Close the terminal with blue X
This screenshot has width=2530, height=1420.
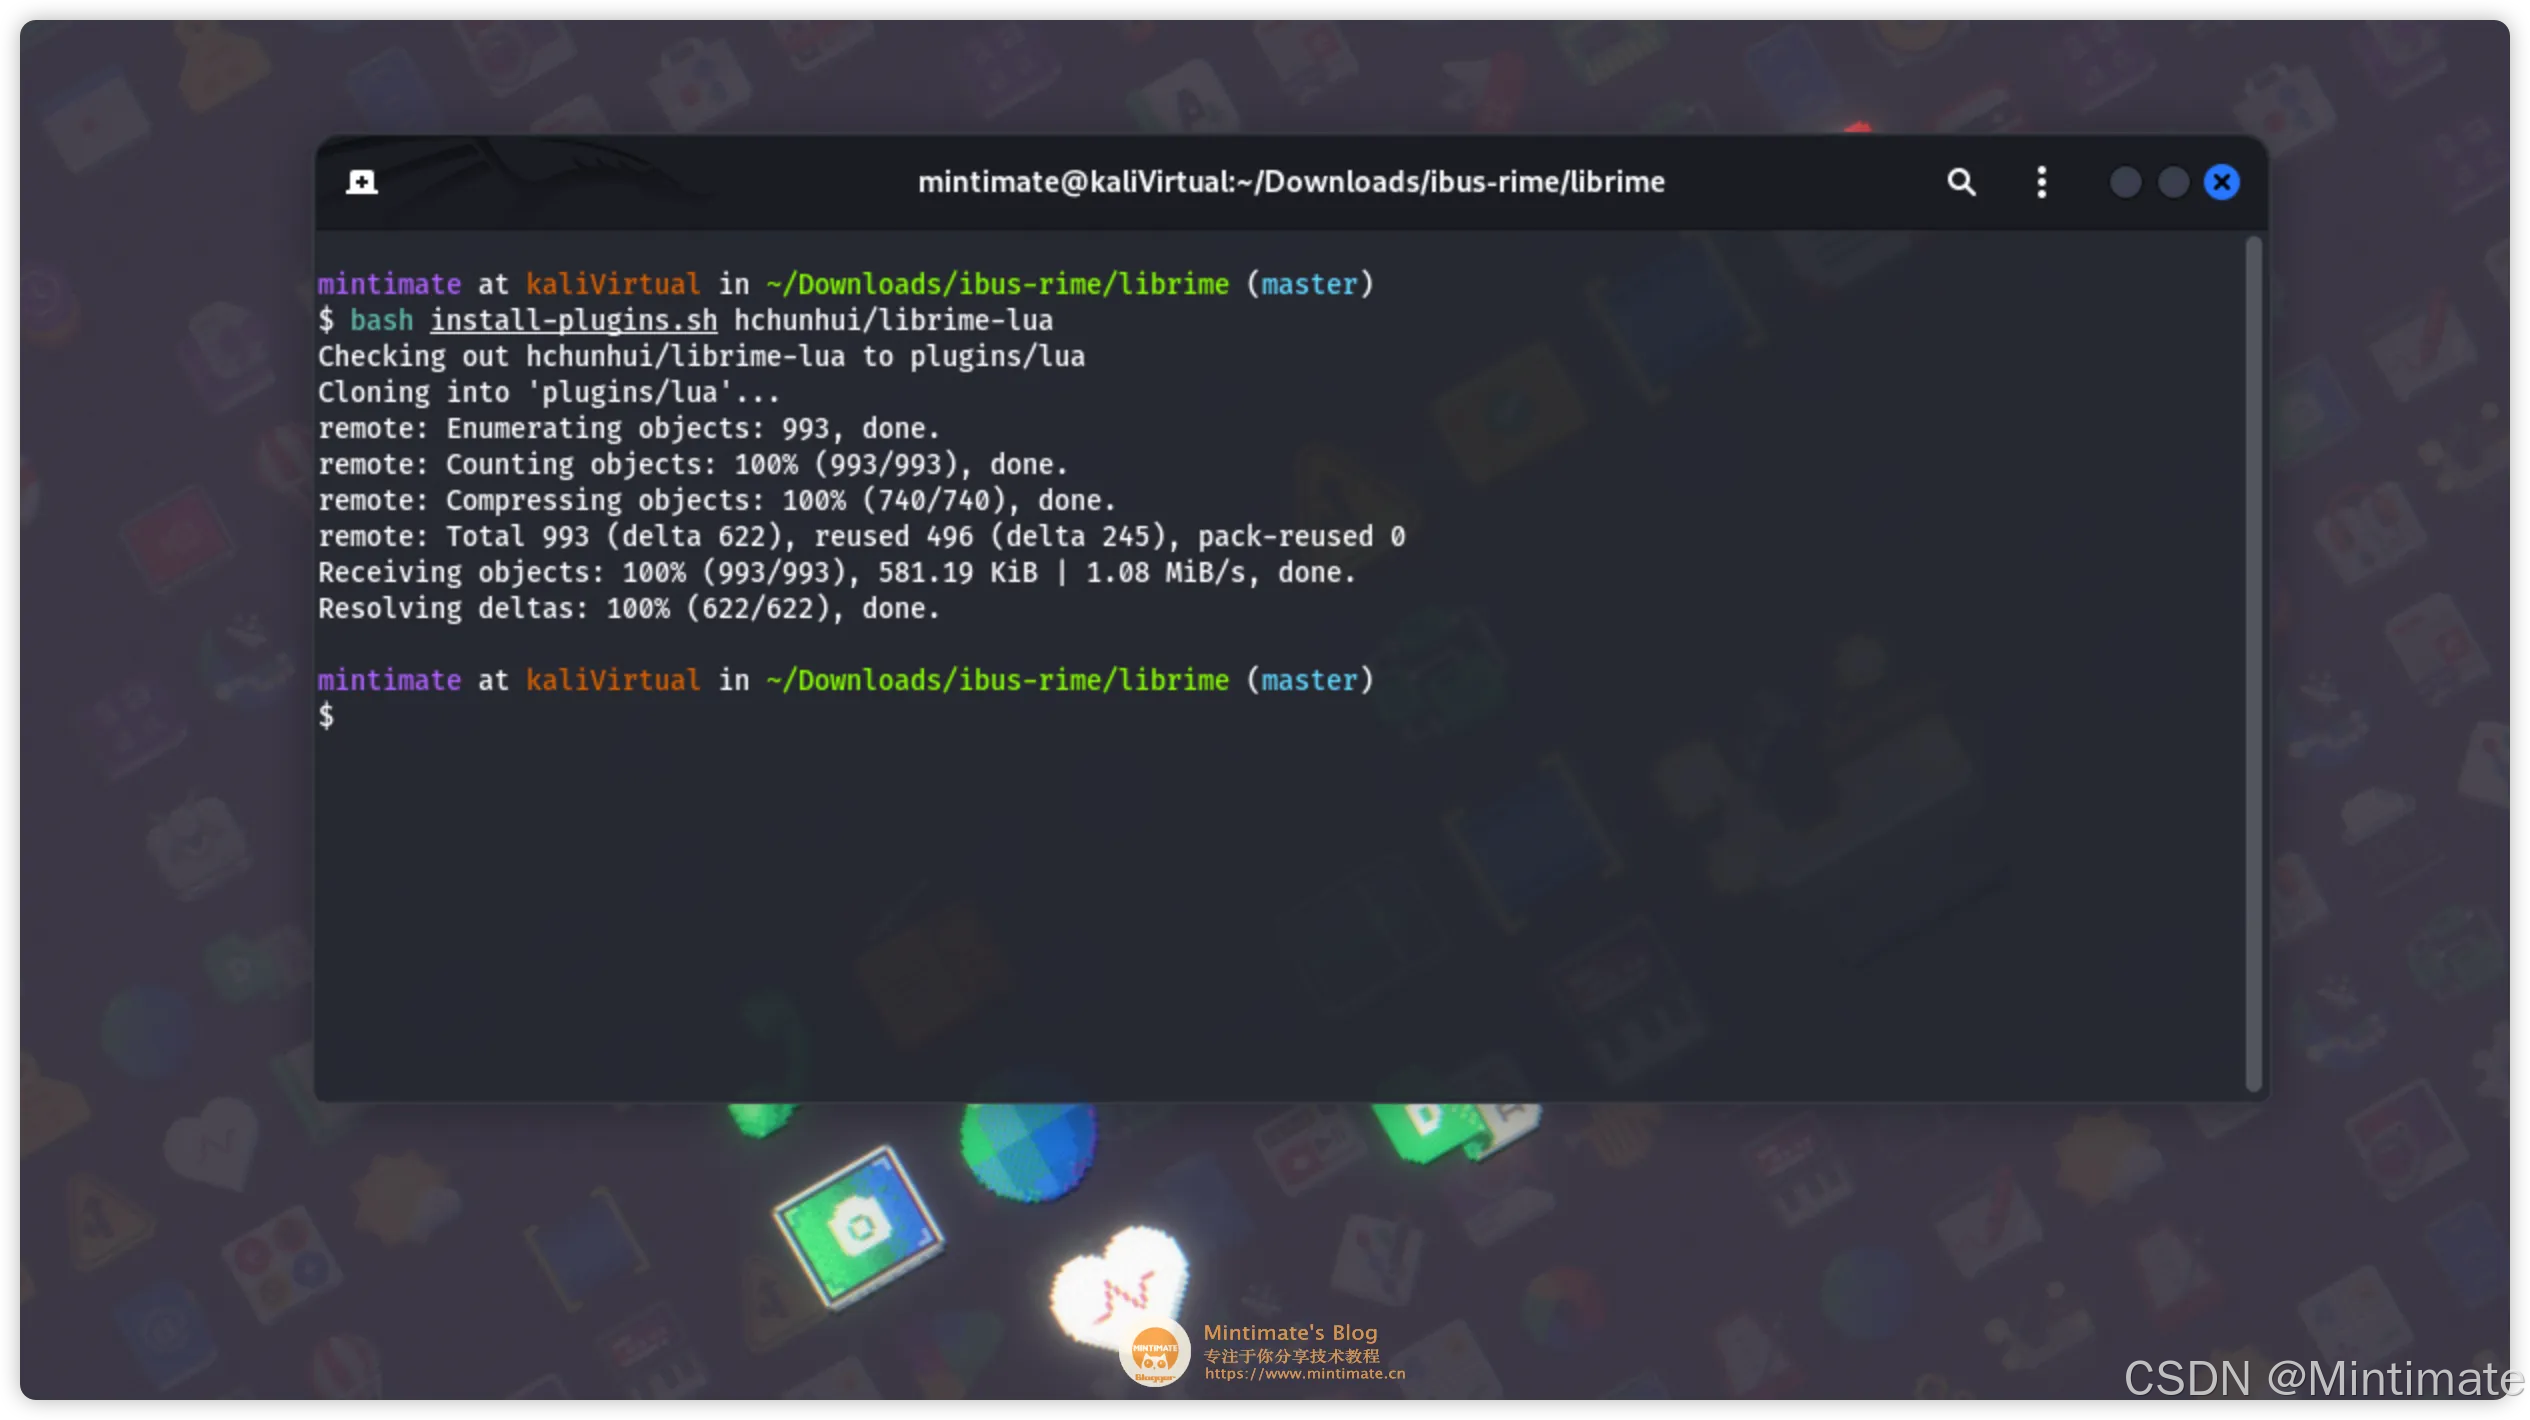coord(2221,182)
